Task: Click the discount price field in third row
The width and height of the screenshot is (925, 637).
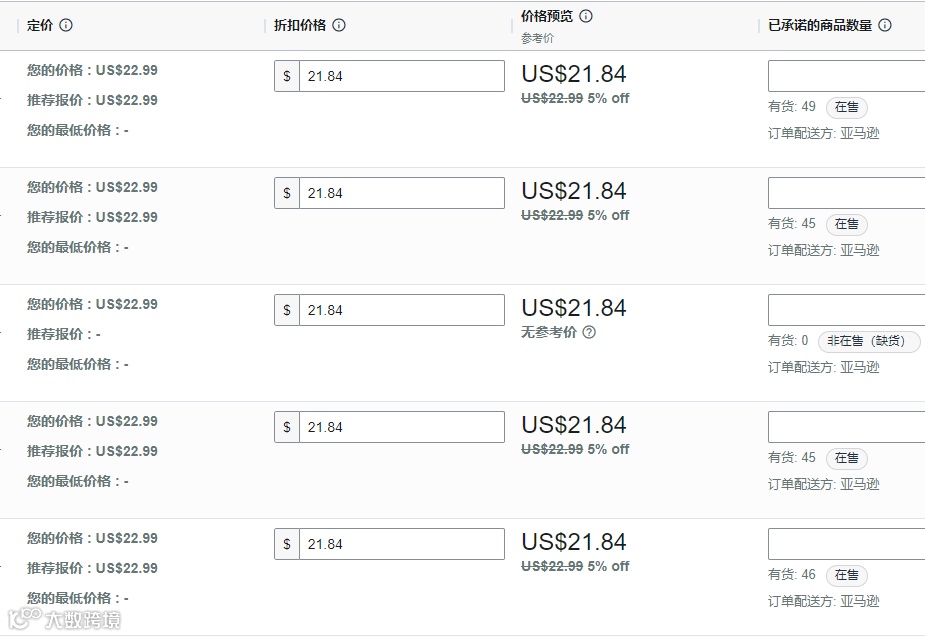Action: [401, 310]
